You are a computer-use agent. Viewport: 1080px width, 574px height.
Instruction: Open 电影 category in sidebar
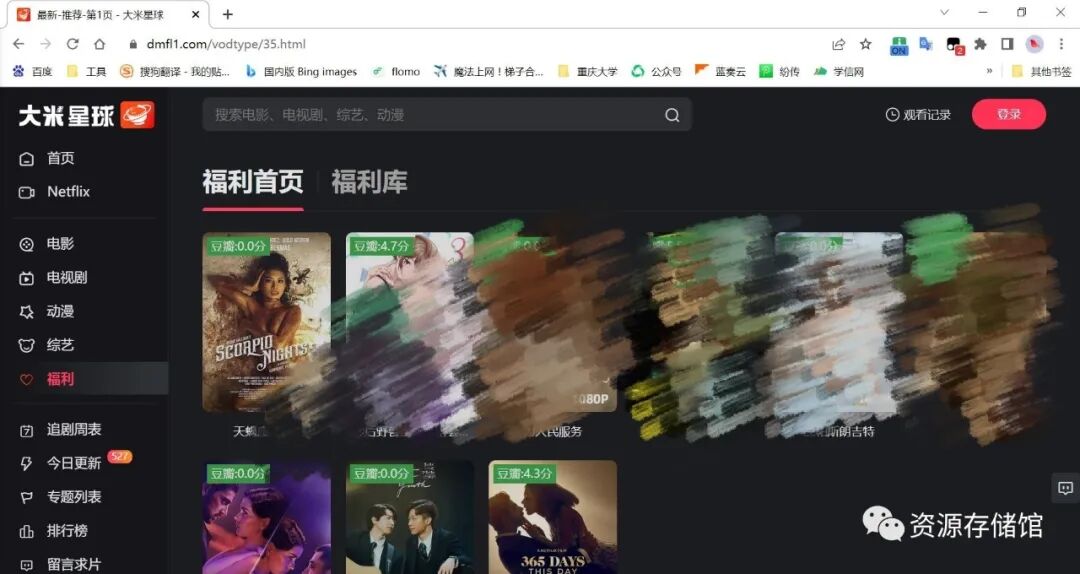tap(46, 244)
